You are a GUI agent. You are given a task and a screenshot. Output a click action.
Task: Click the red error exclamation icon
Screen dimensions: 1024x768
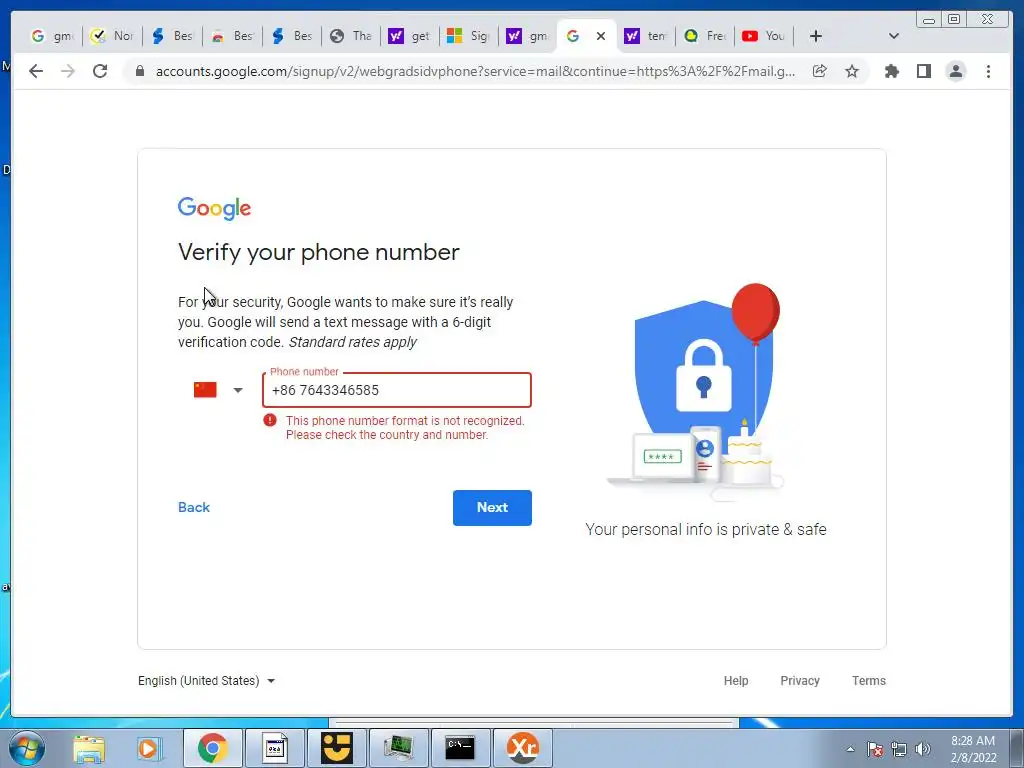[x=270, y=420]
